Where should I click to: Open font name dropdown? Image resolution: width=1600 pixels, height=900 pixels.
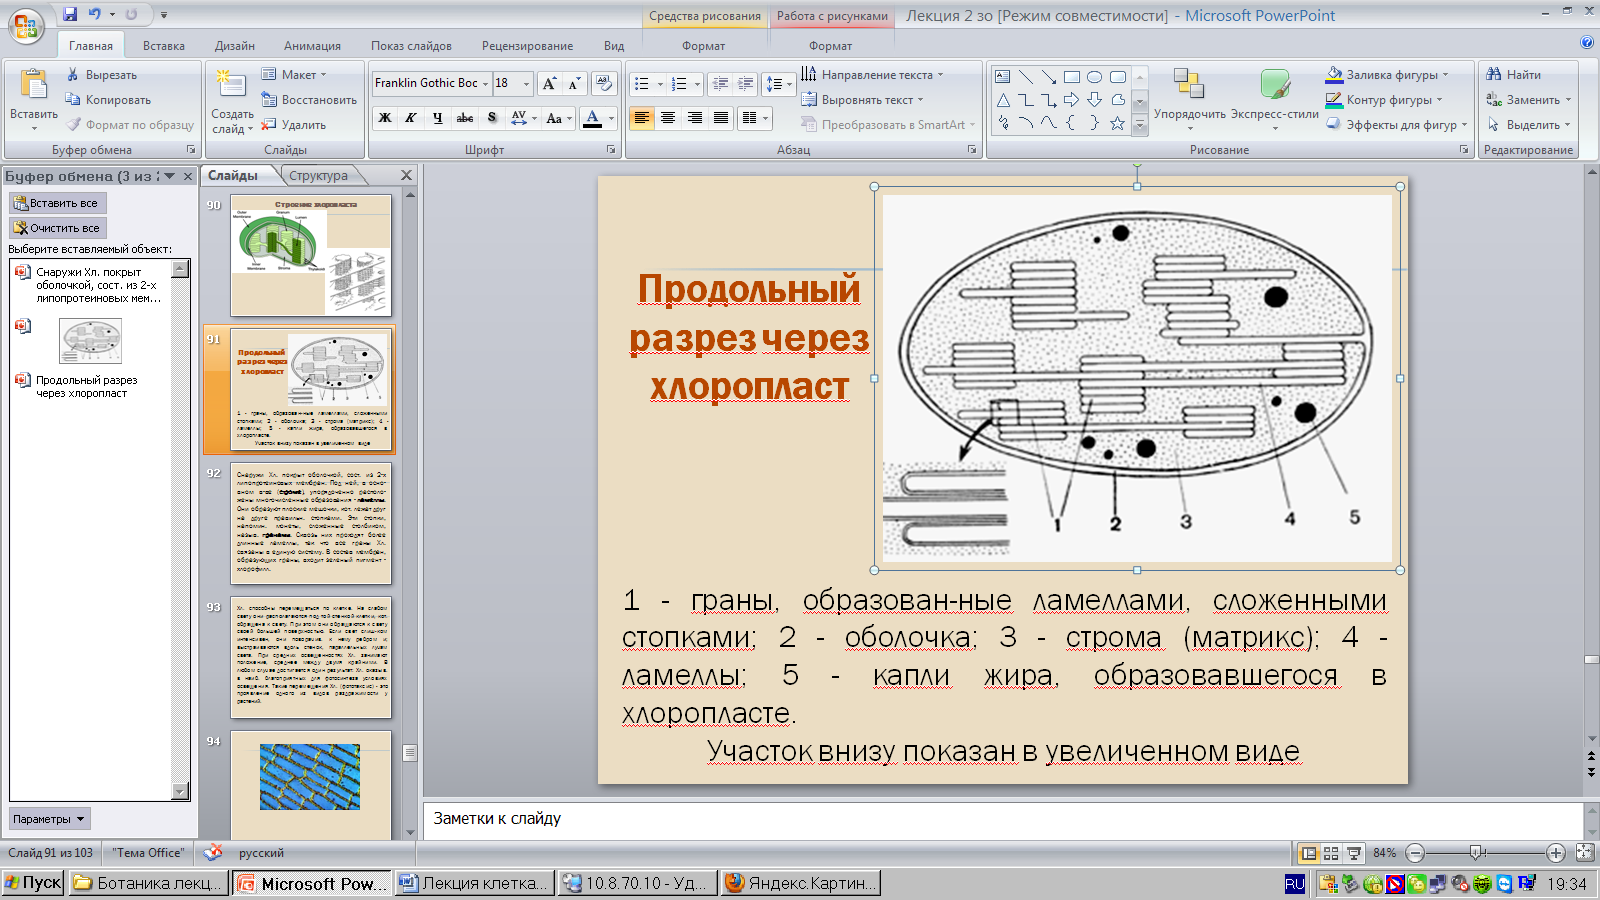tap(485, 84)
